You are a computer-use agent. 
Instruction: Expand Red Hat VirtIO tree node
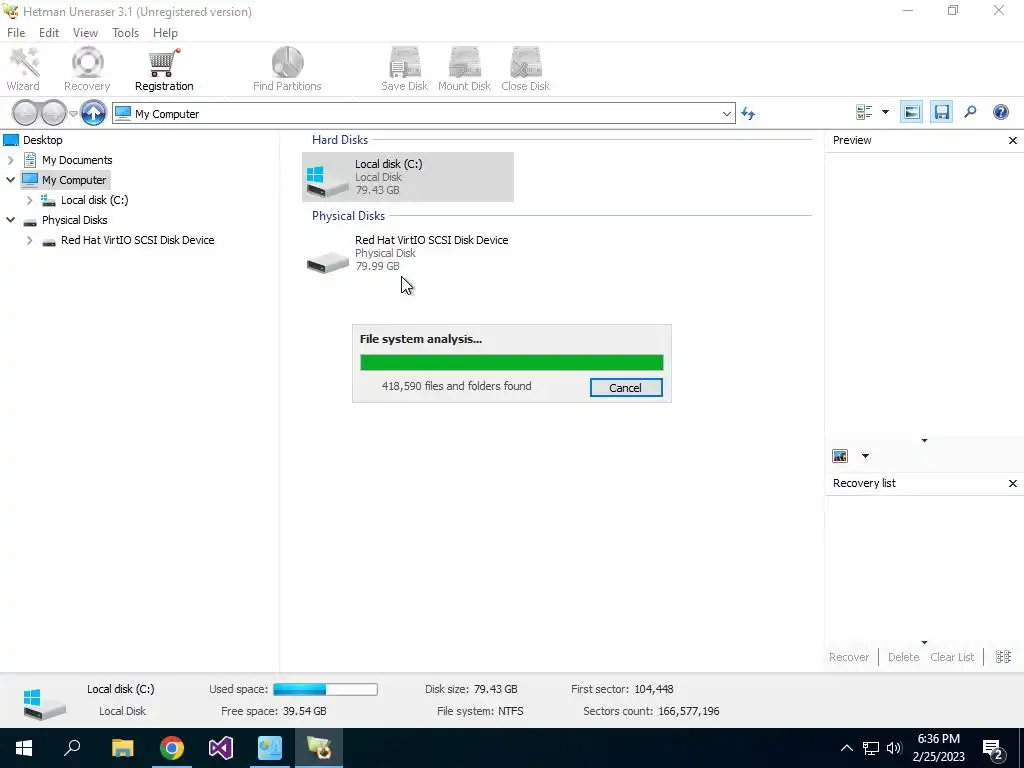coord(29,240)
